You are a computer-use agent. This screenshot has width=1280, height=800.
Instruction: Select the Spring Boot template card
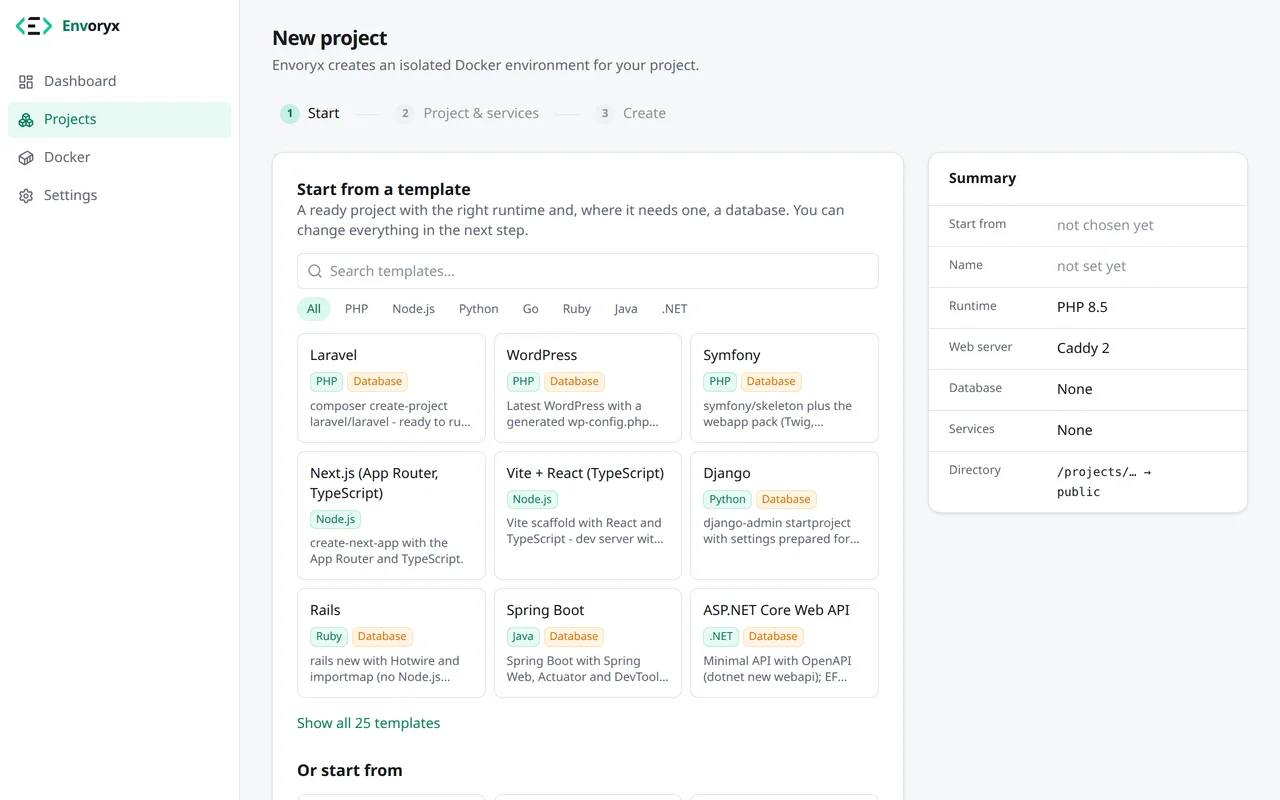click(588, 643)
